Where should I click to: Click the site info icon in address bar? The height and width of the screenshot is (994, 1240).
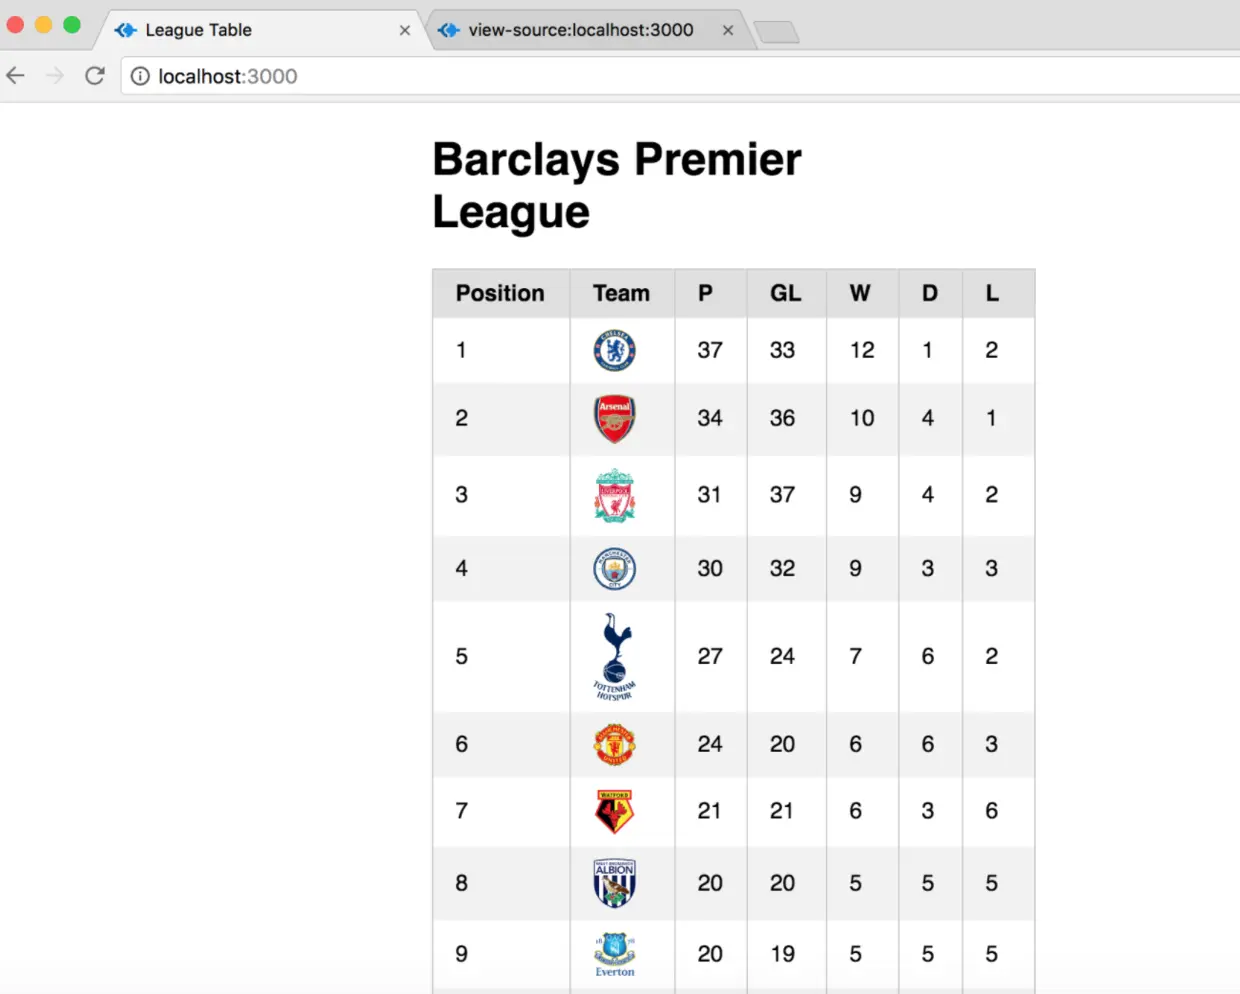click(140, 76)
